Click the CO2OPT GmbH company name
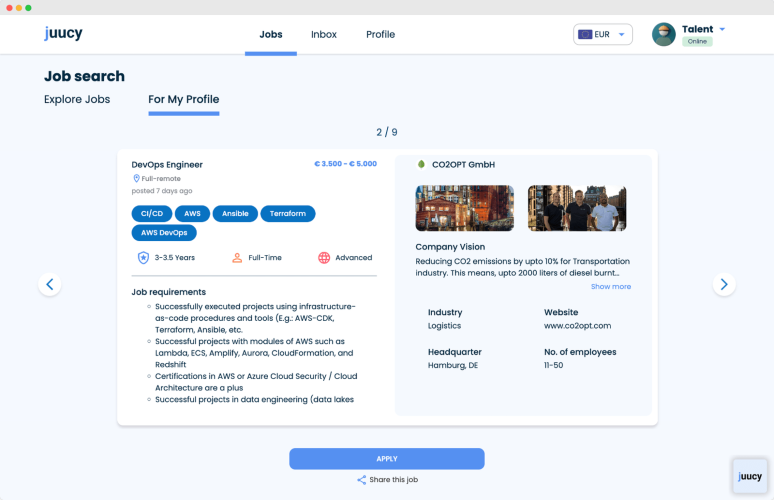Screen dimensions: 774x500 coord(464,165)
